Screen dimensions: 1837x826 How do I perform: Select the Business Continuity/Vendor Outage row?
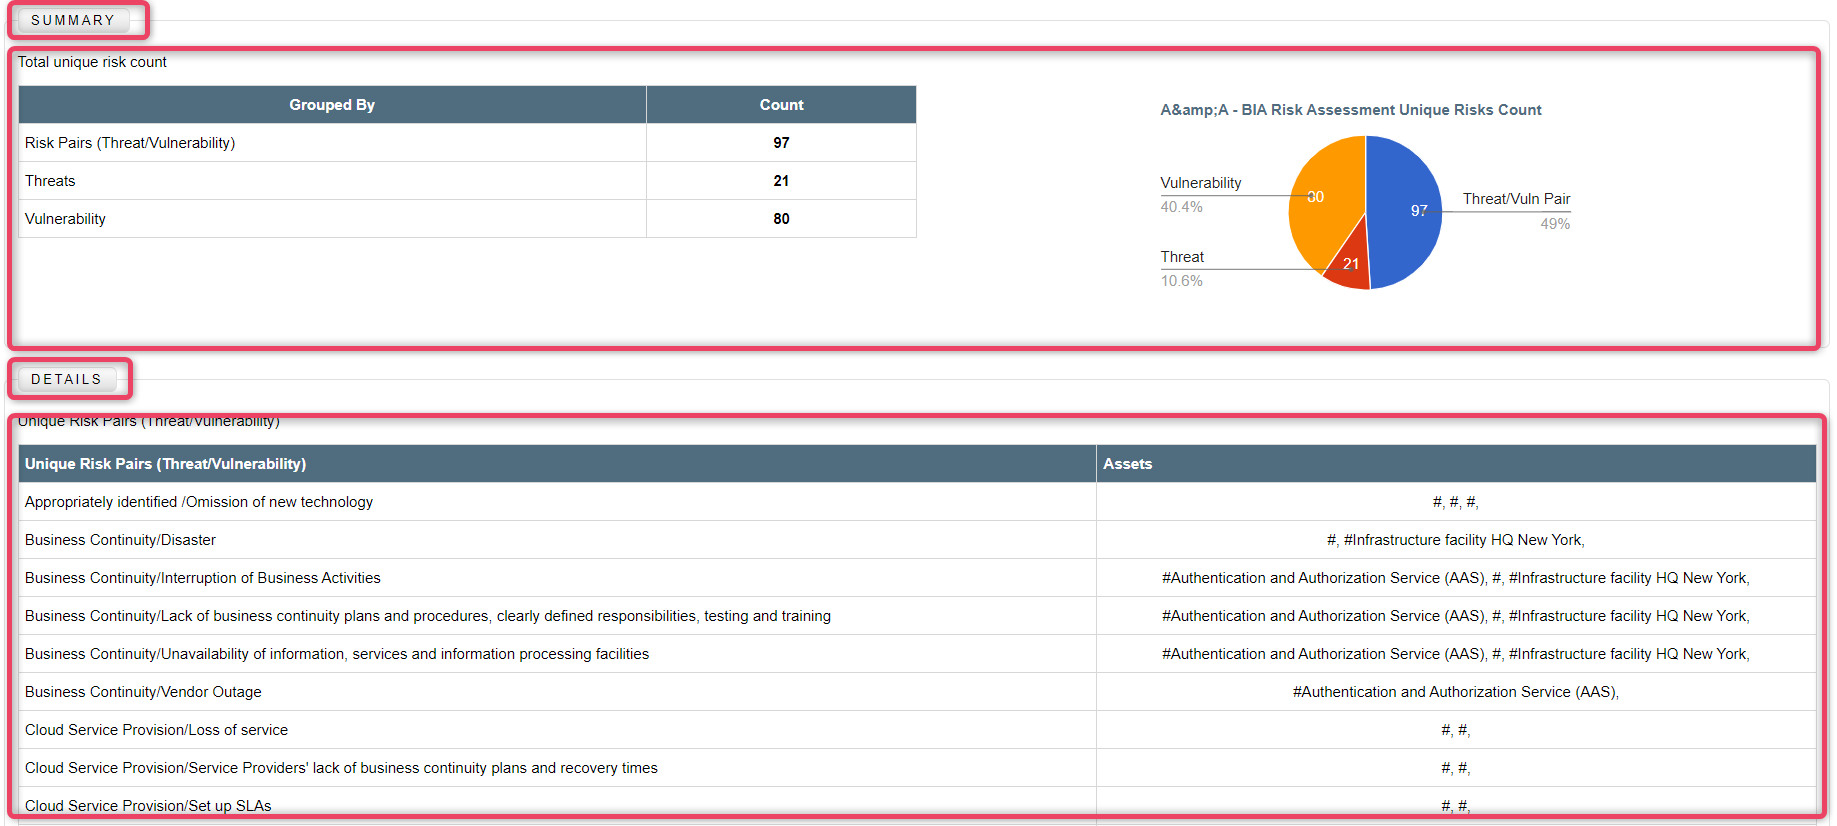click(917, 692)
